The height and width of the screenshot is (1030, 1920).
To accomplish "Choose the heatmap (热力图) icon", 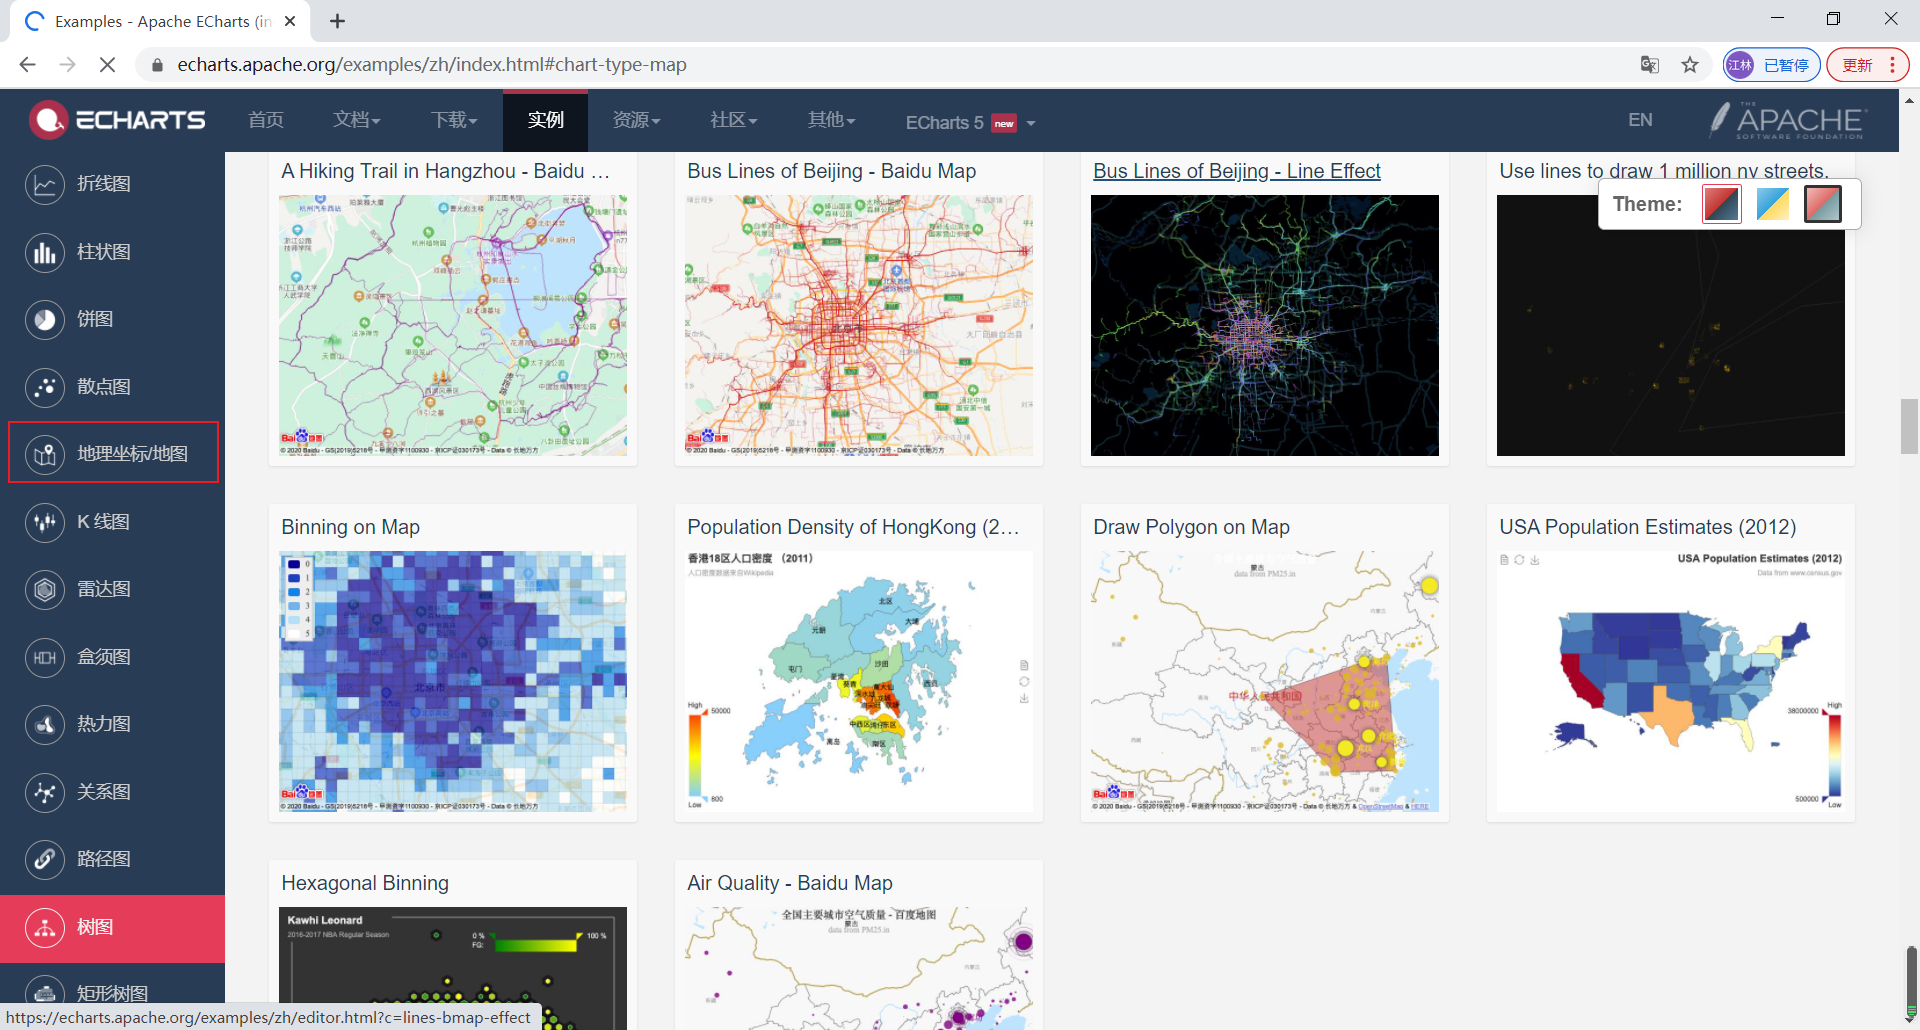I will (45, 724).
